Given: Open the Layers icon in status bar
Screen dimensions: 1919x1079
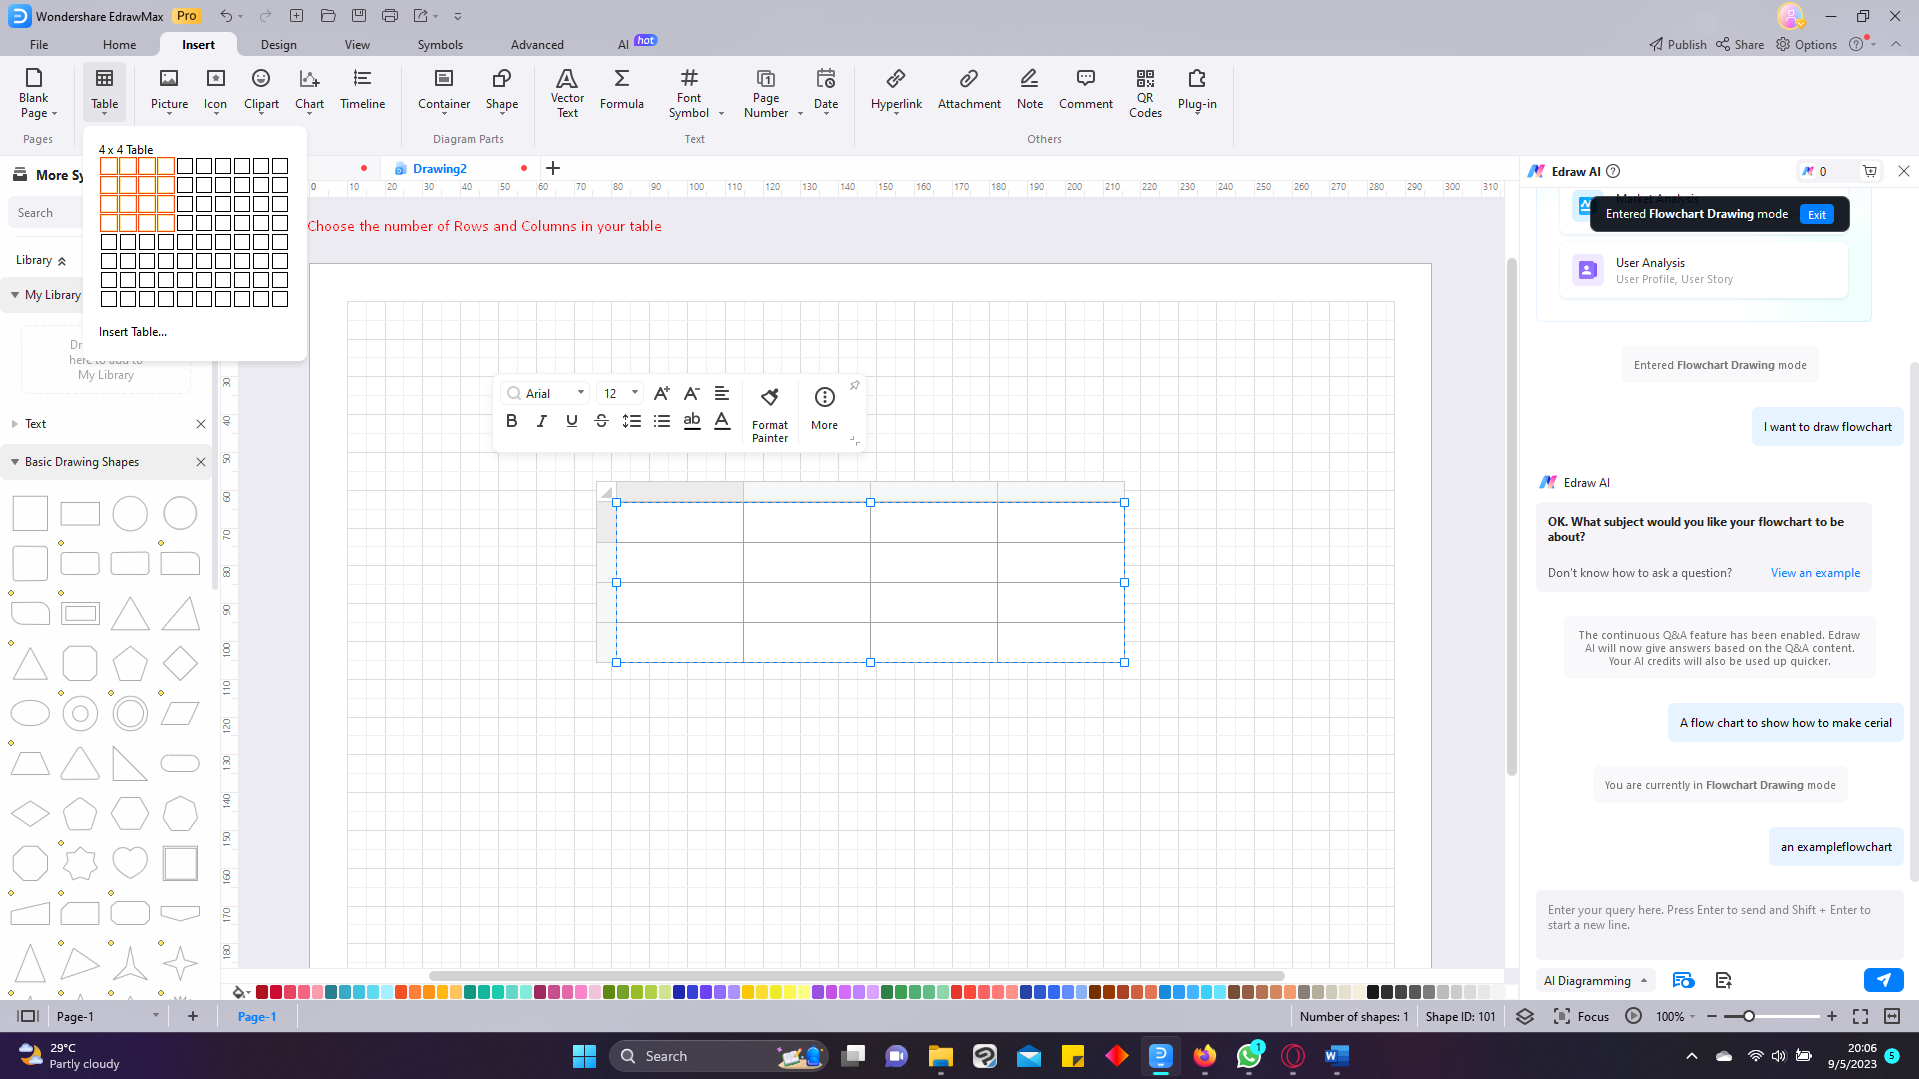Looking at the screenshot, I should (x=1524, y=1016).
